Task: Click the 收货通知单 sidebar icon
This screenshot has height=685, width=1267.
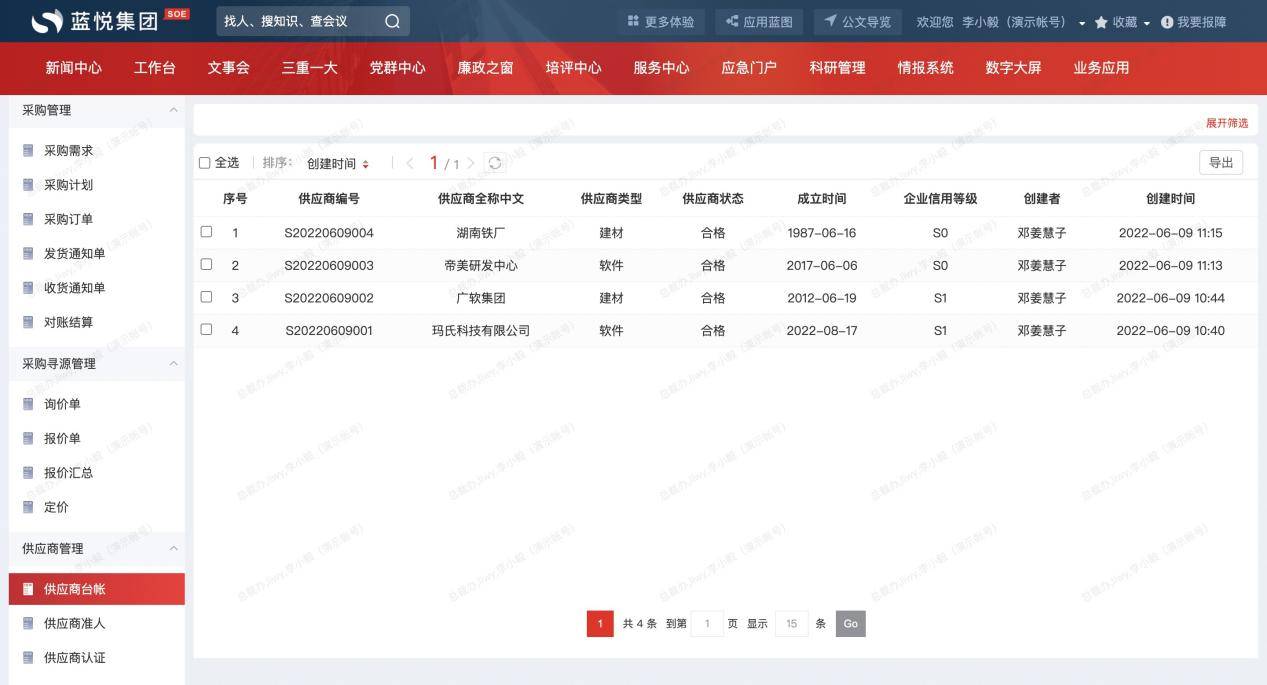Action: point(28,288)
